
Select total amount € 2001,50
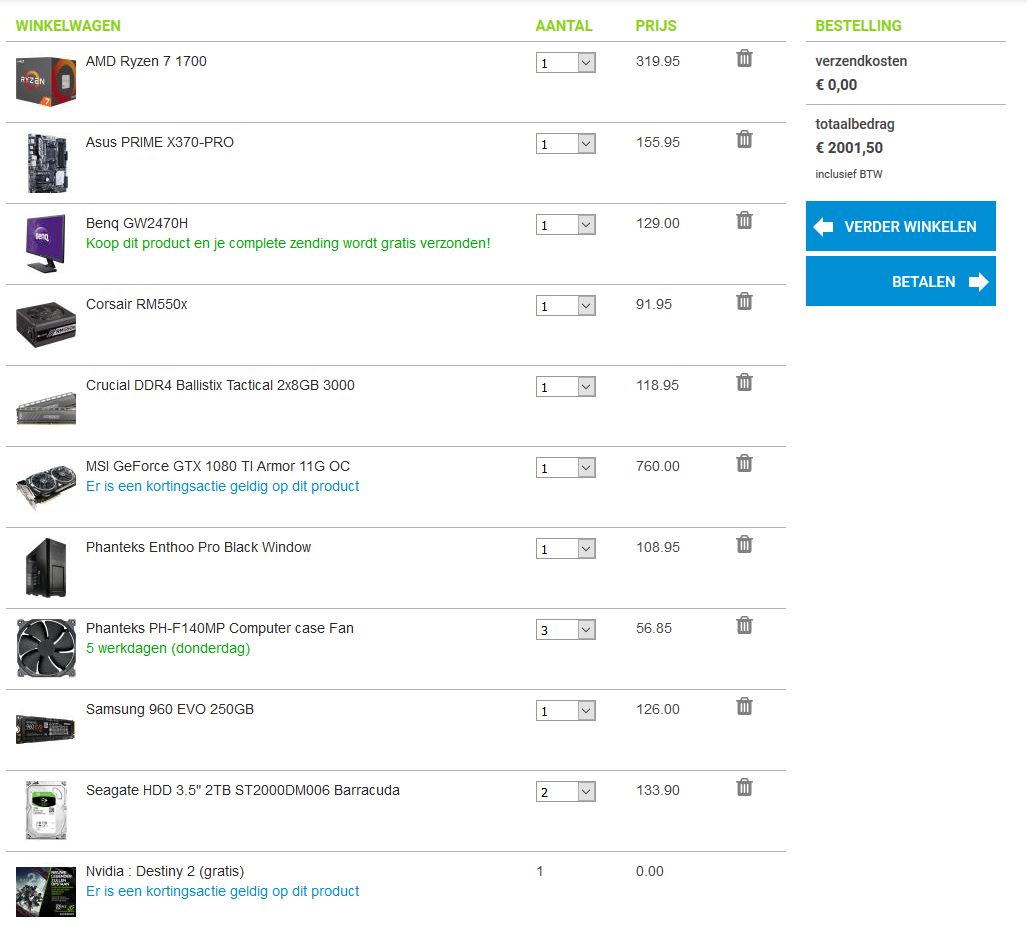click(849, 147)
